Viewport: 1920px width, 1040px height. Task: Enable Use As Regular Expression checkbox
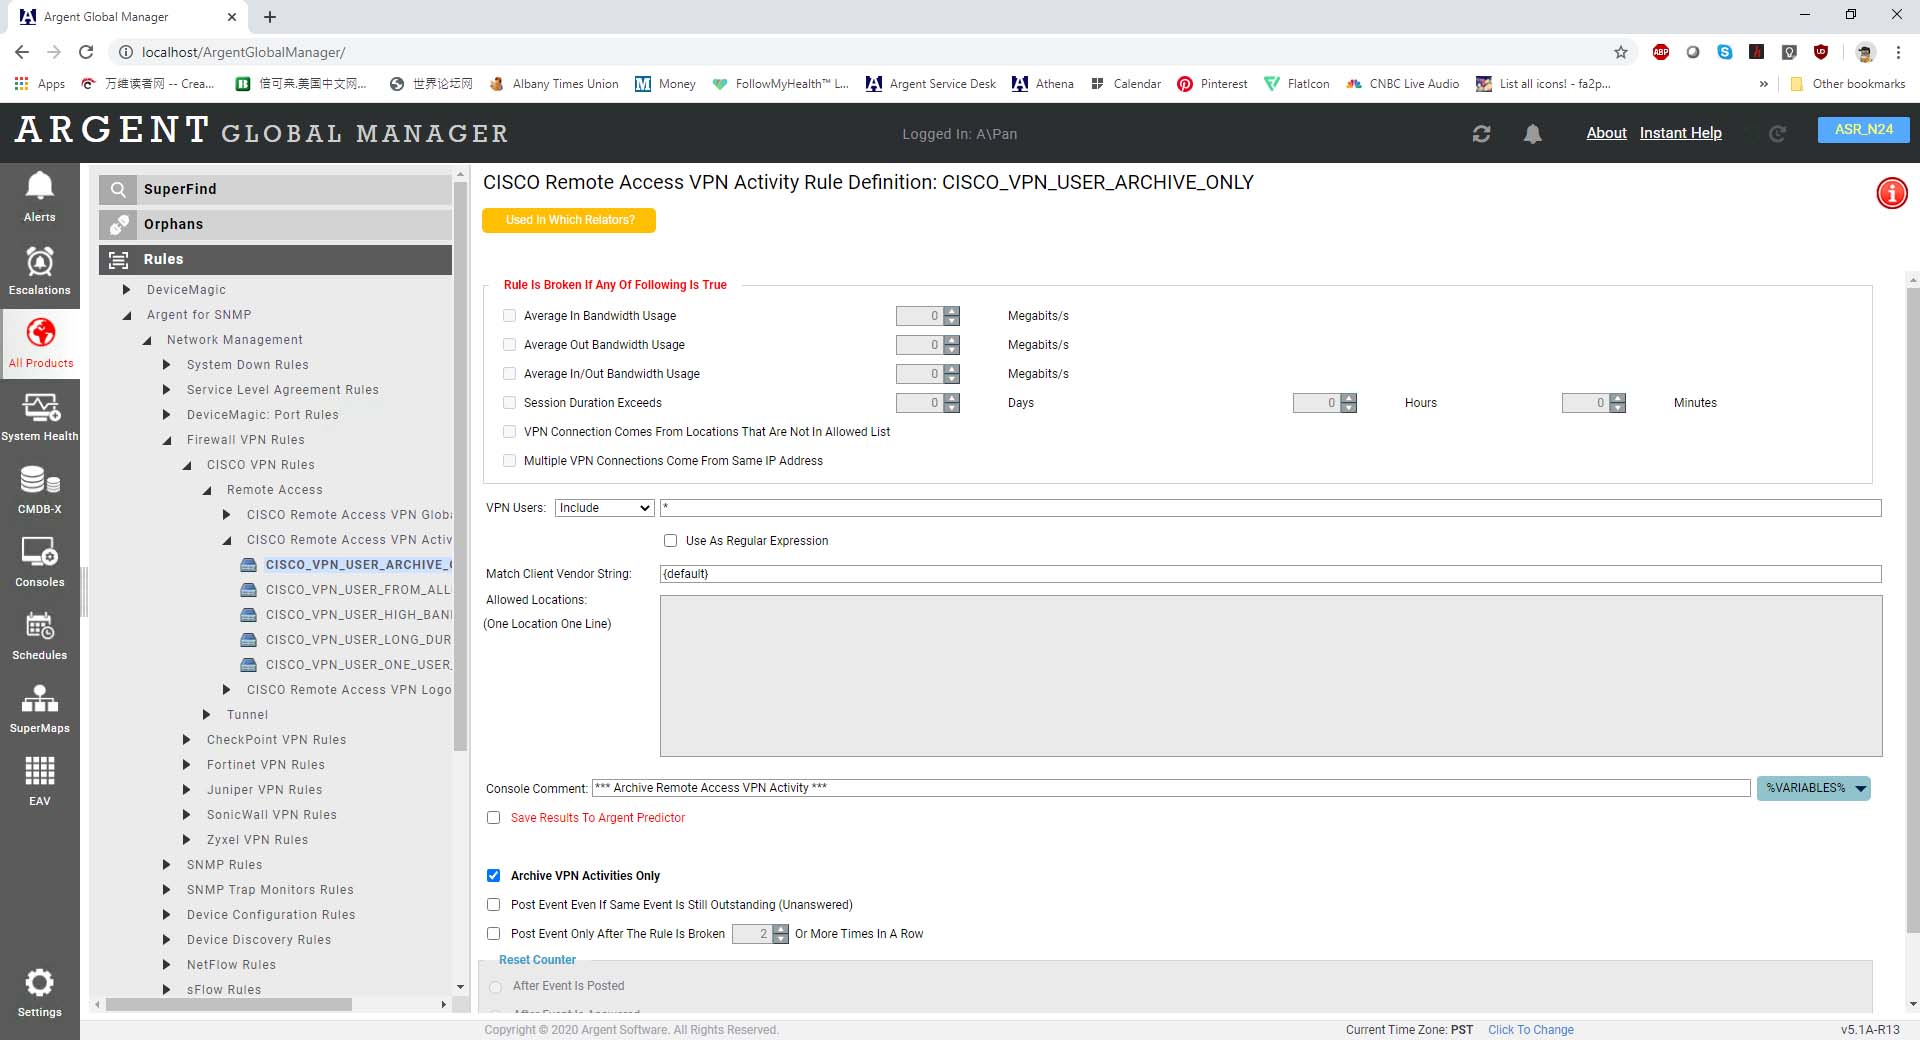click(x=670, y=541)
